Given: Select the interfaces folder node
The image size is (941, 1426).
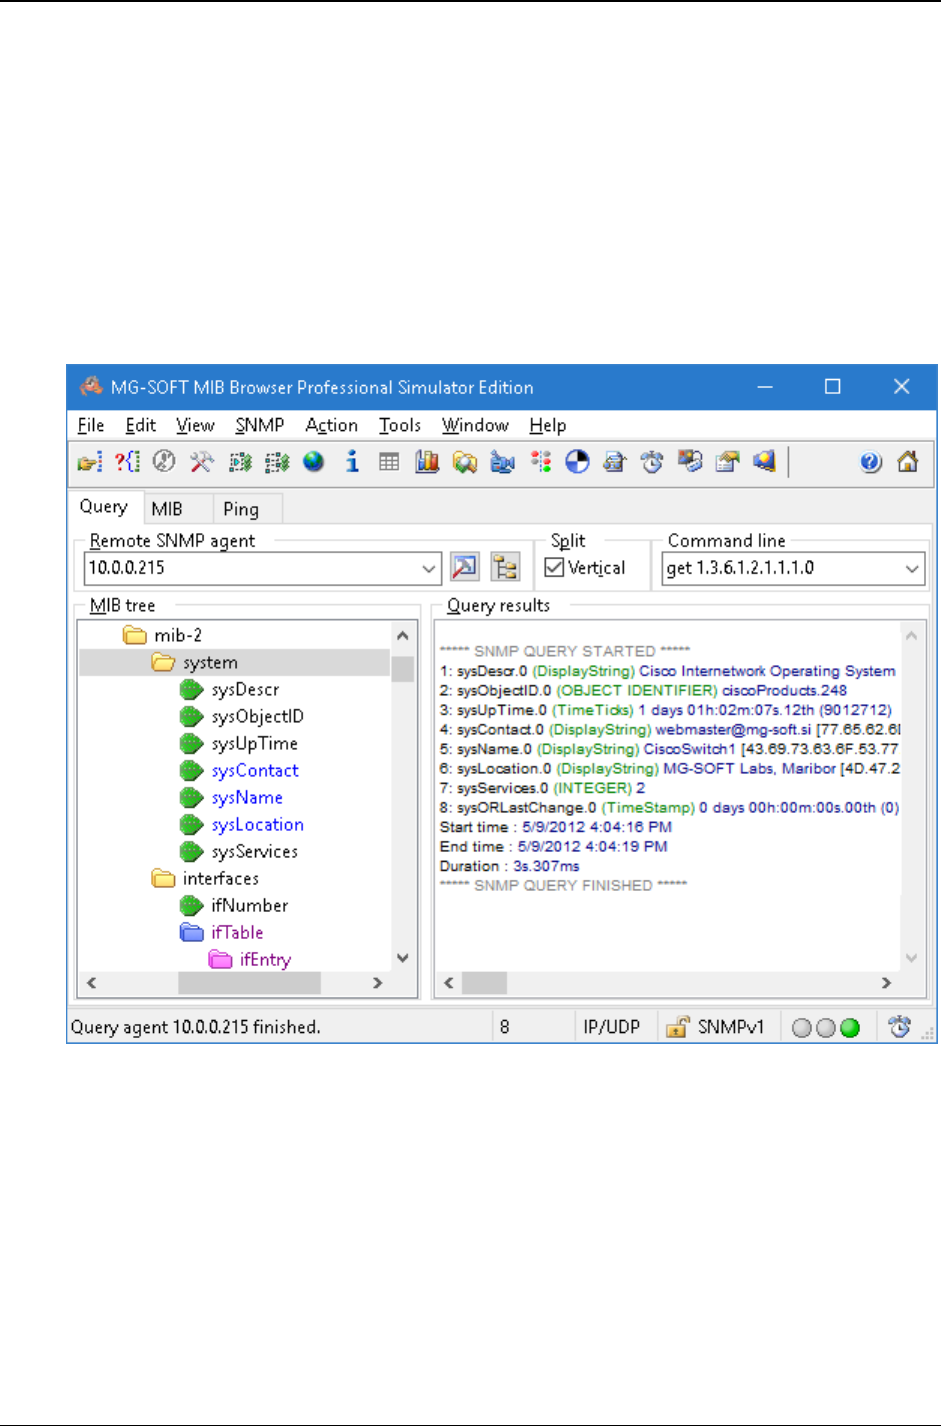Looking at the screenshot, I should tap(206, 878).
